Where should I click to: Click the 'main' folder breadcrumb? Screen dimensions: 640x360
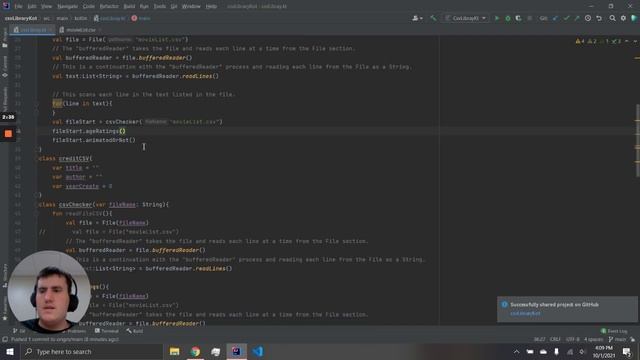click(62, 18)
